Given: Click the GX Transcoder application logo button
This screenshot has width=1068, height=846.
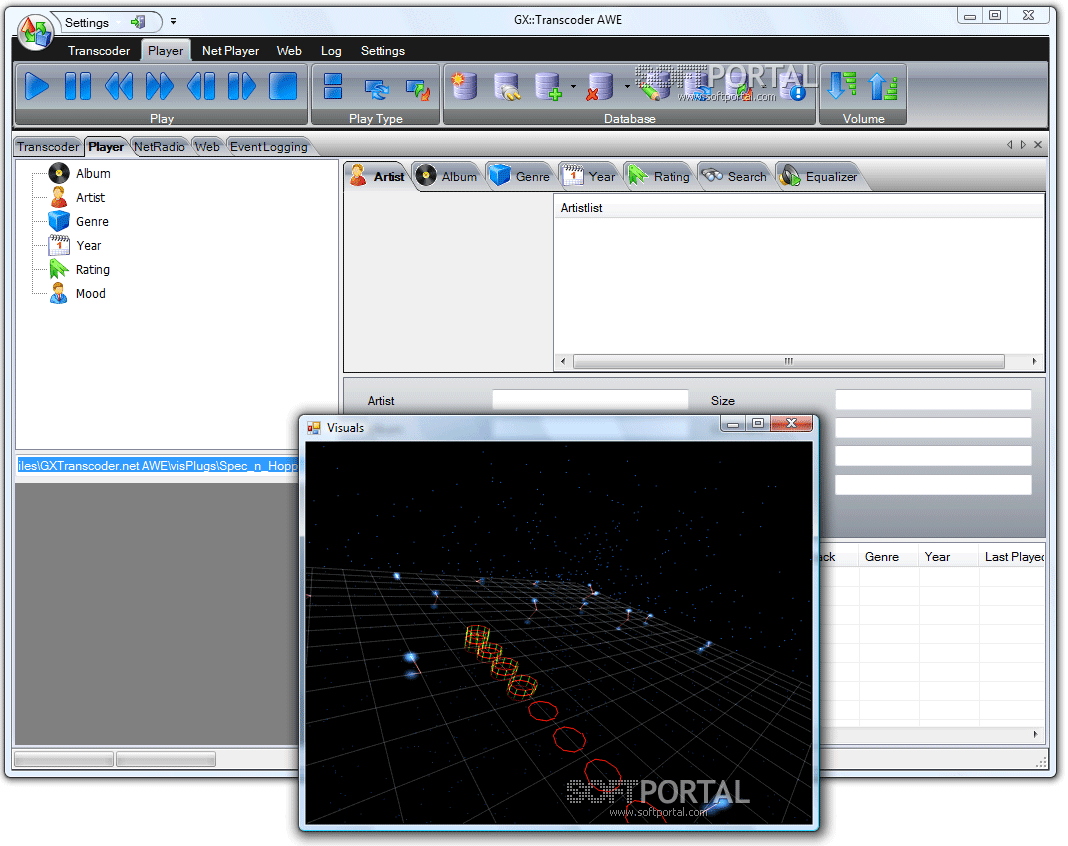Looking at the screenshot, I should (35, 31).
